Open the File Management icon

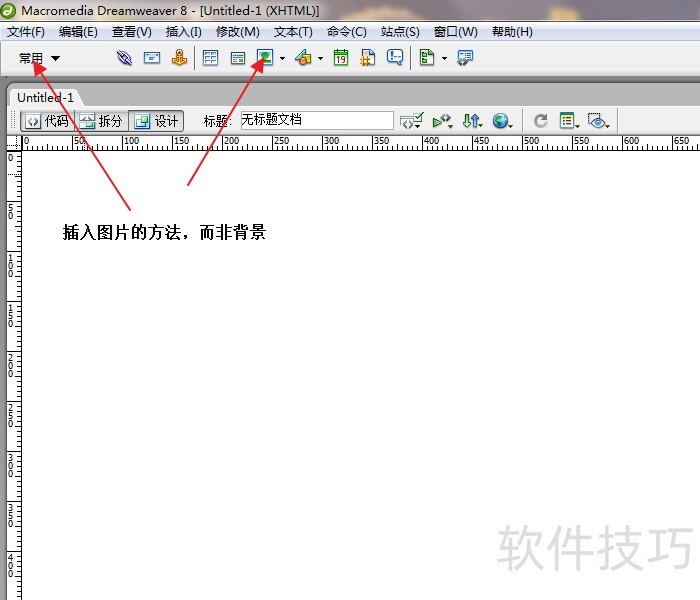[x=472, y=121]
